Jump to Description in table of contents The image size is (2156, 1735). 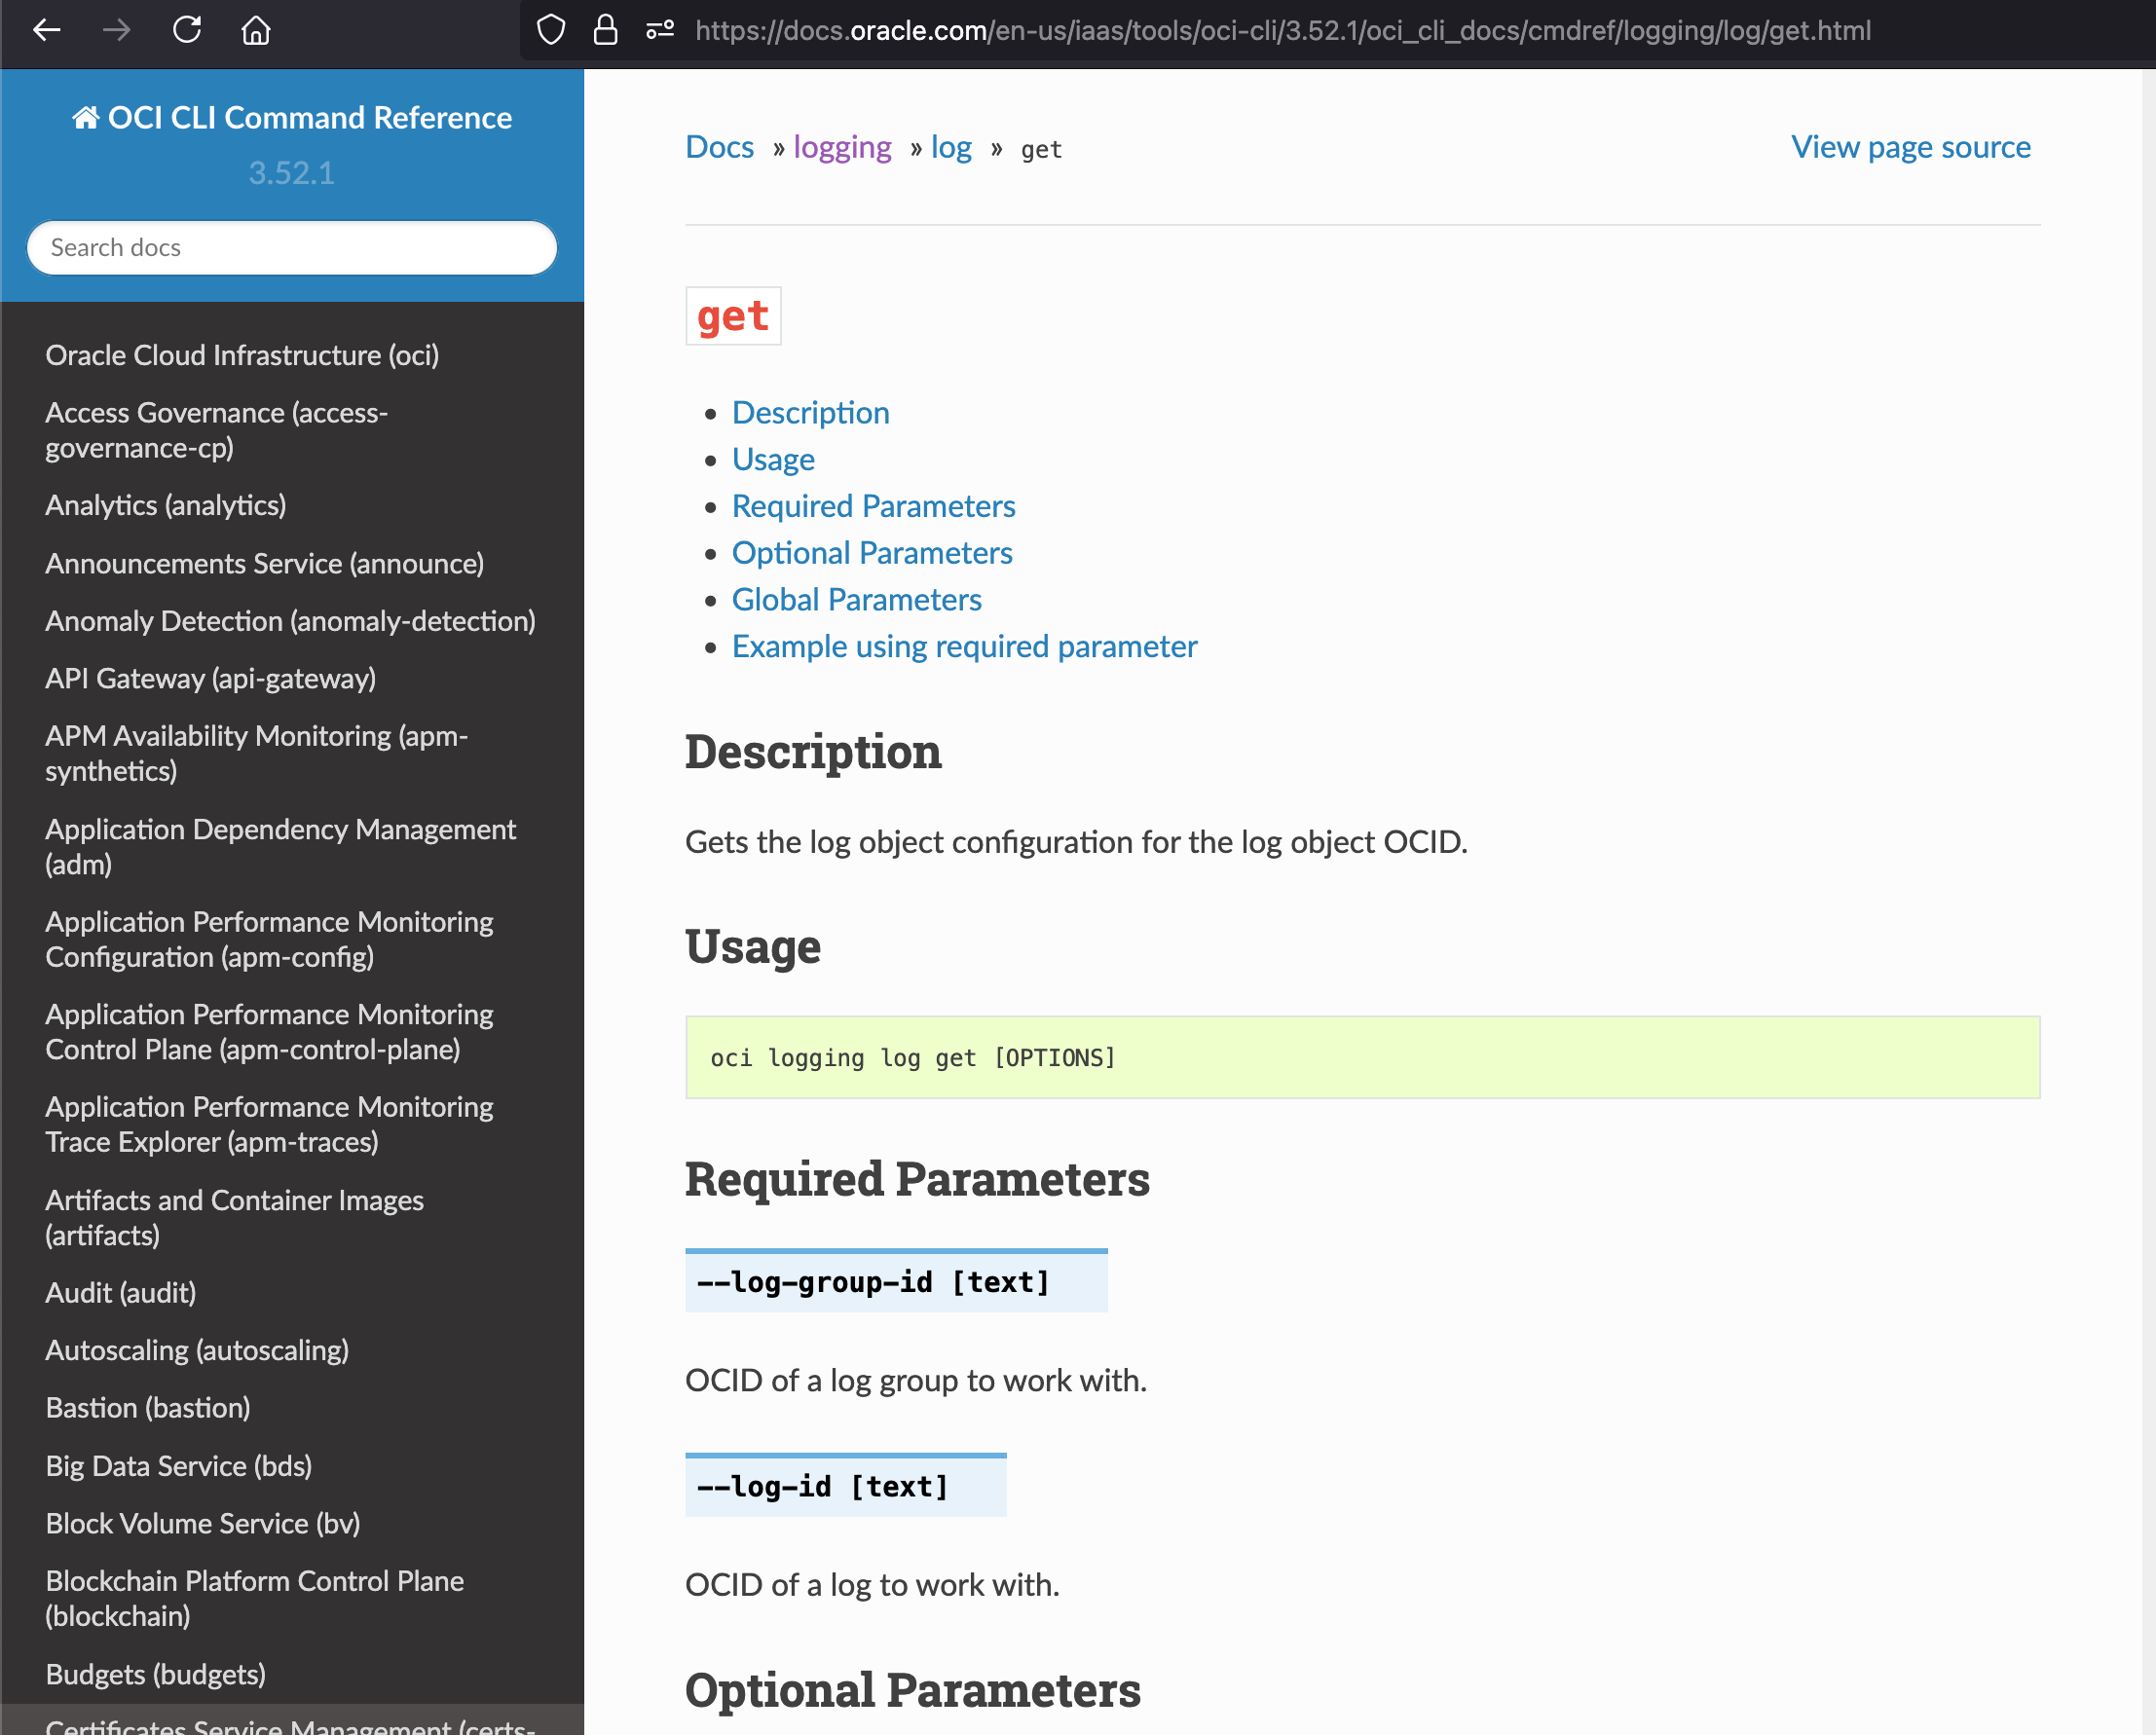(811, 412)
